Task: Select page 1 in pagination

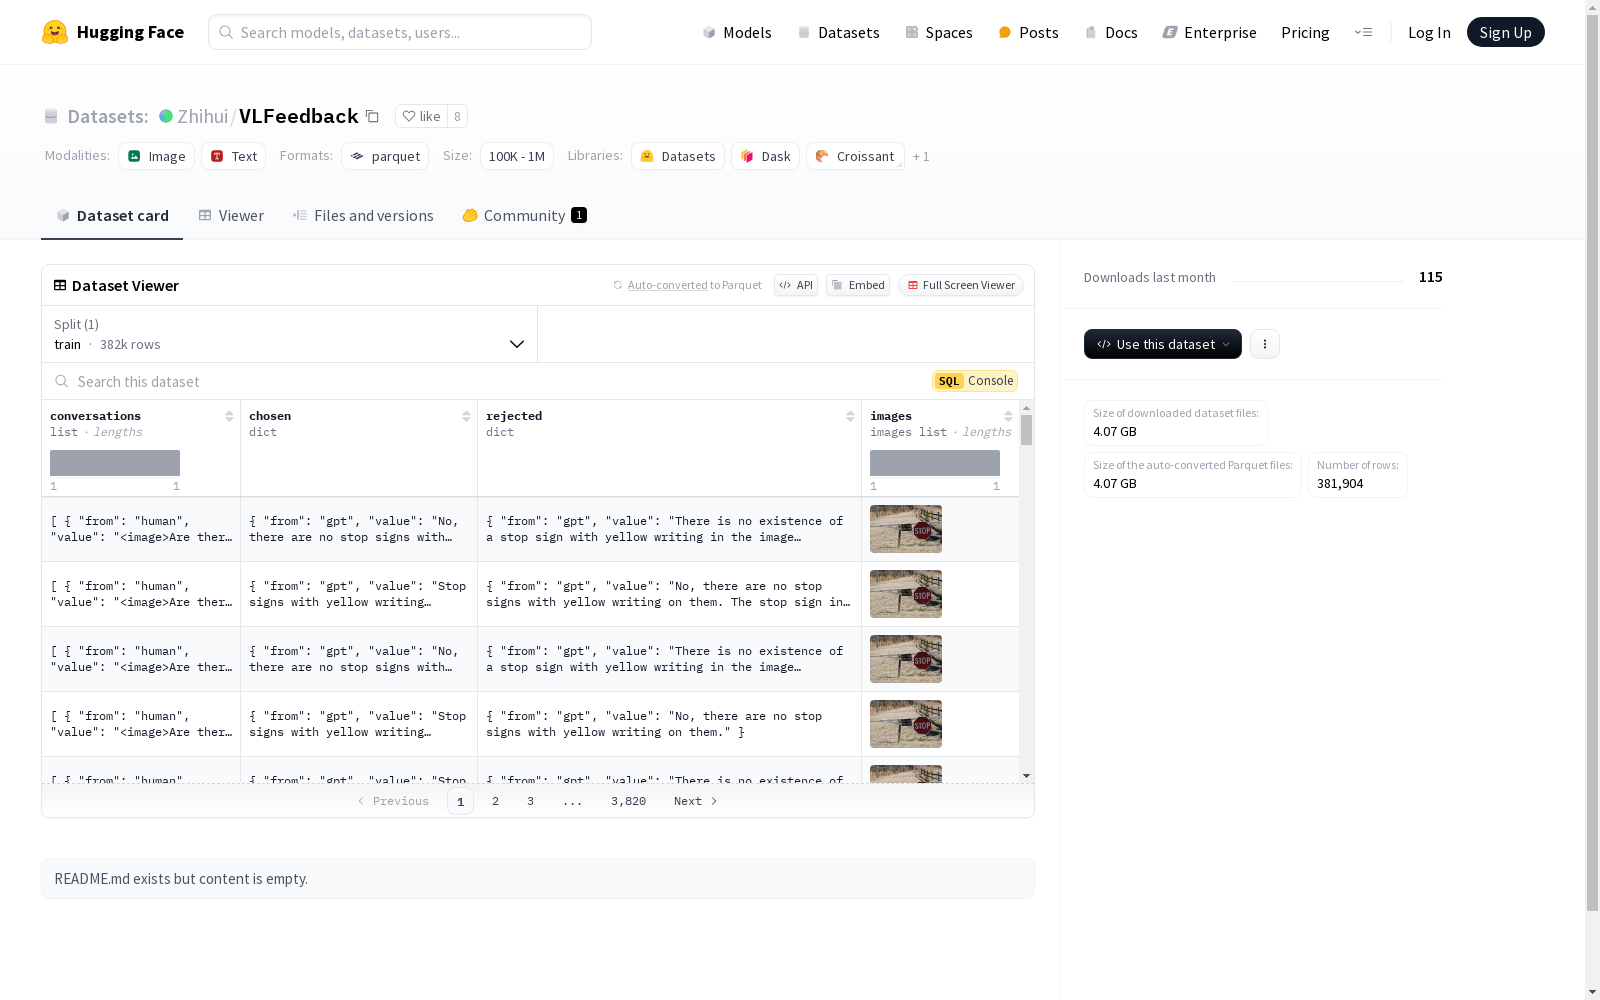Action: click(460, 801)
